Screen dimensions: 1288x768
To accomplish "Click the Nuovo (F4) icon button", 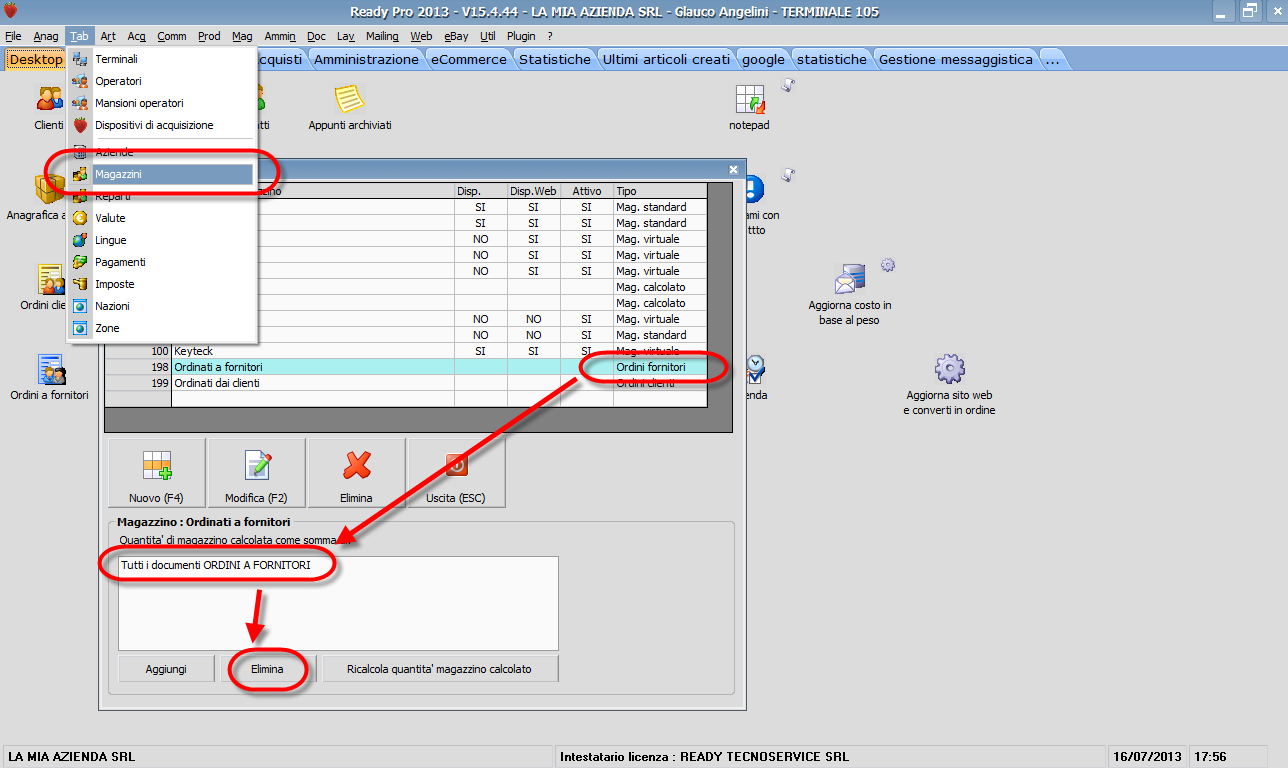I will [157, 473].
